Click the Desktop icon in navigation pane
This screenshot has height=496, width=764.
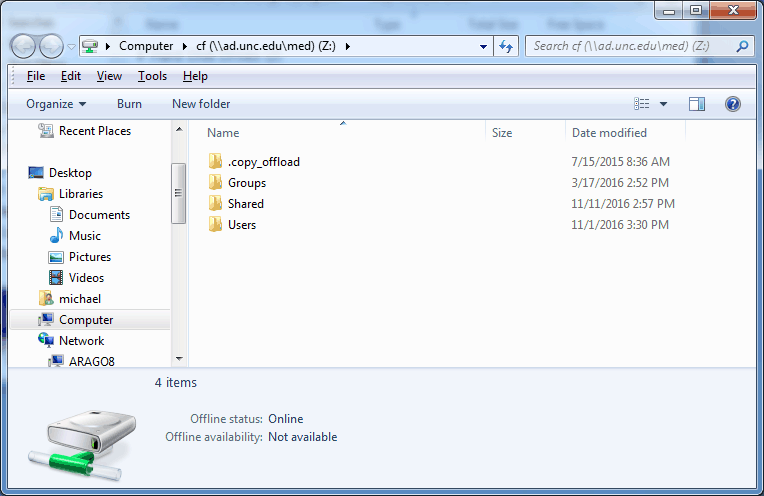pos(36,173)
